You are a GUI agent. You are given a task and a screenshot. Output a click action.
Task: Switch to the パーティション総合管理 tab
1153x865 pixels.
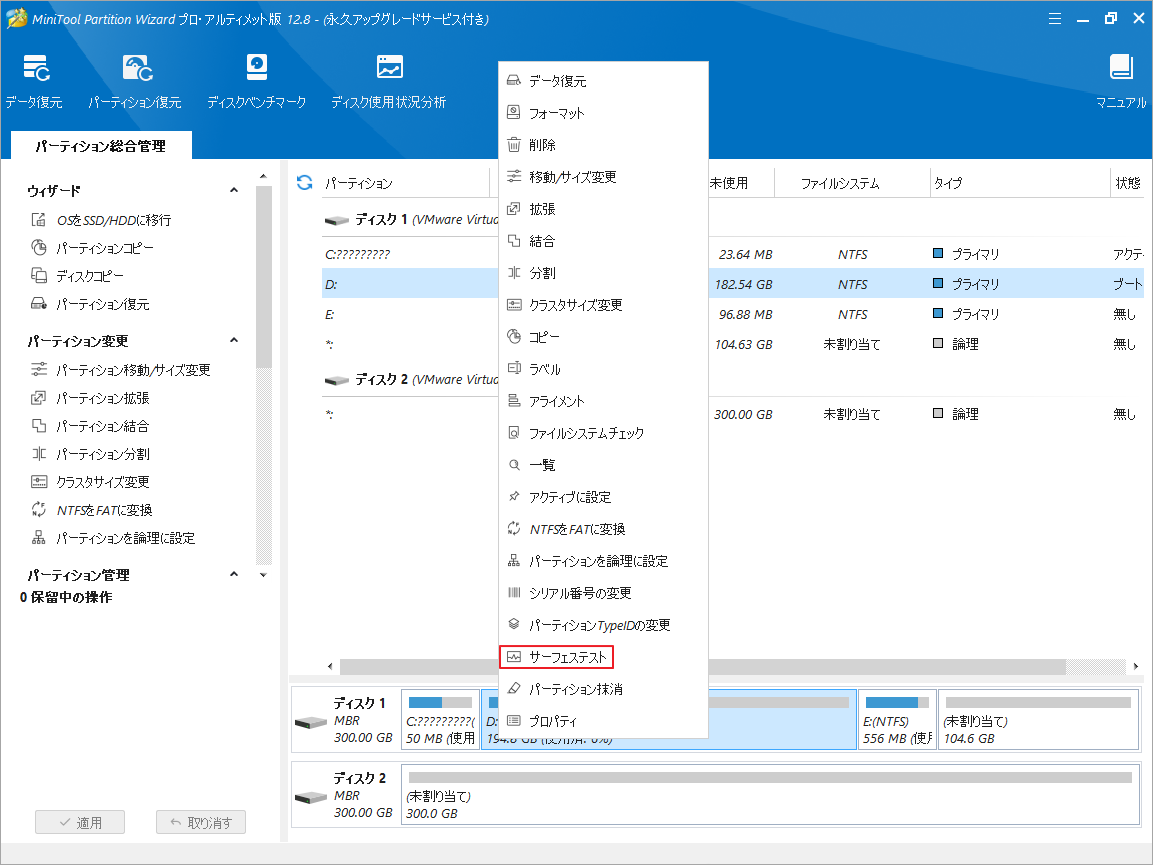click(x=100, y=146)
